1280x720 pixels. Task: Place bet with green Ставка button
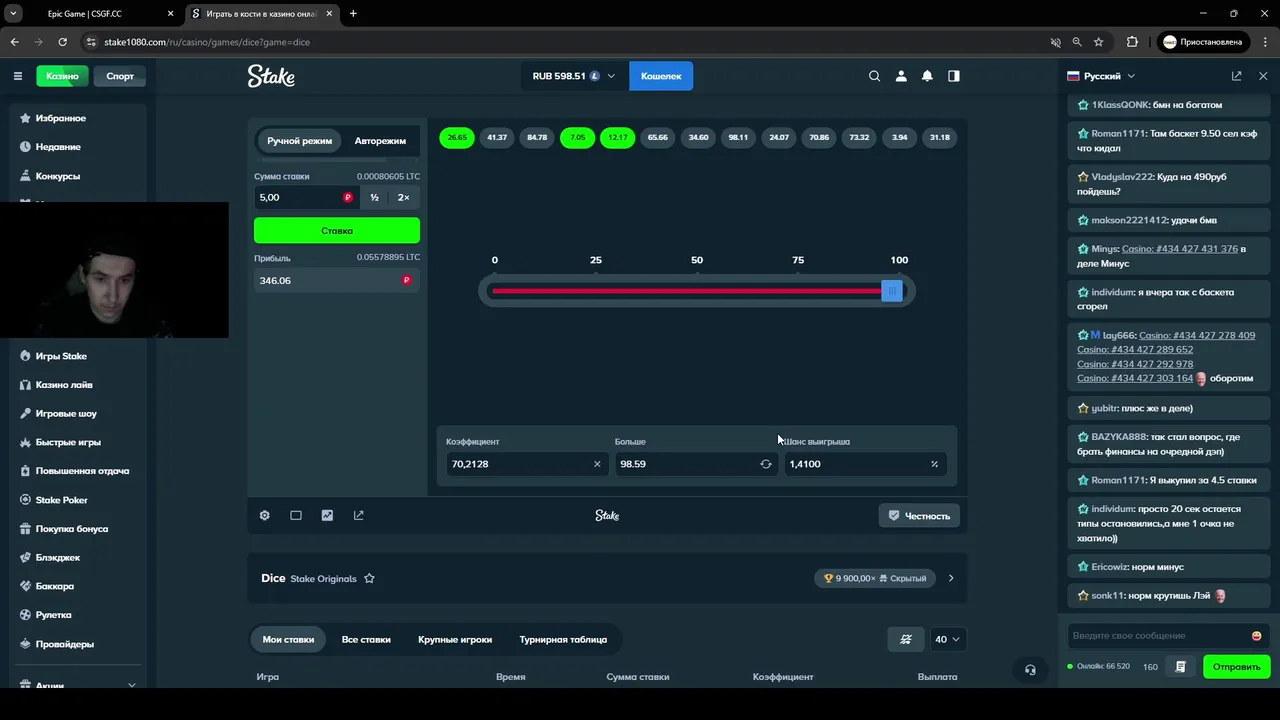point(337,230)
